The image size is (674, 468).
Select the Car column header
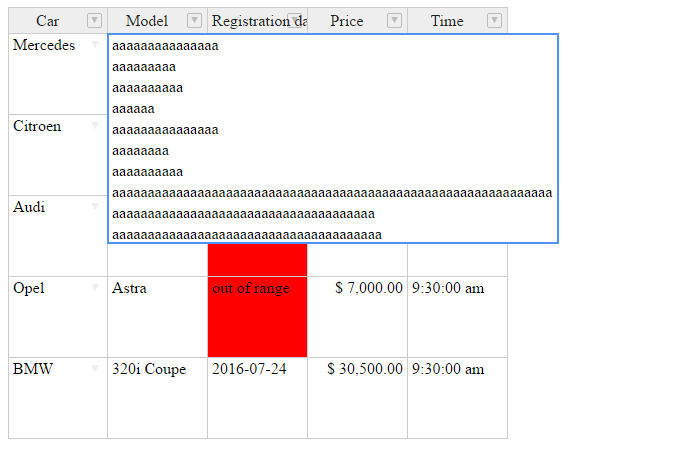click(x=58, y=21)
